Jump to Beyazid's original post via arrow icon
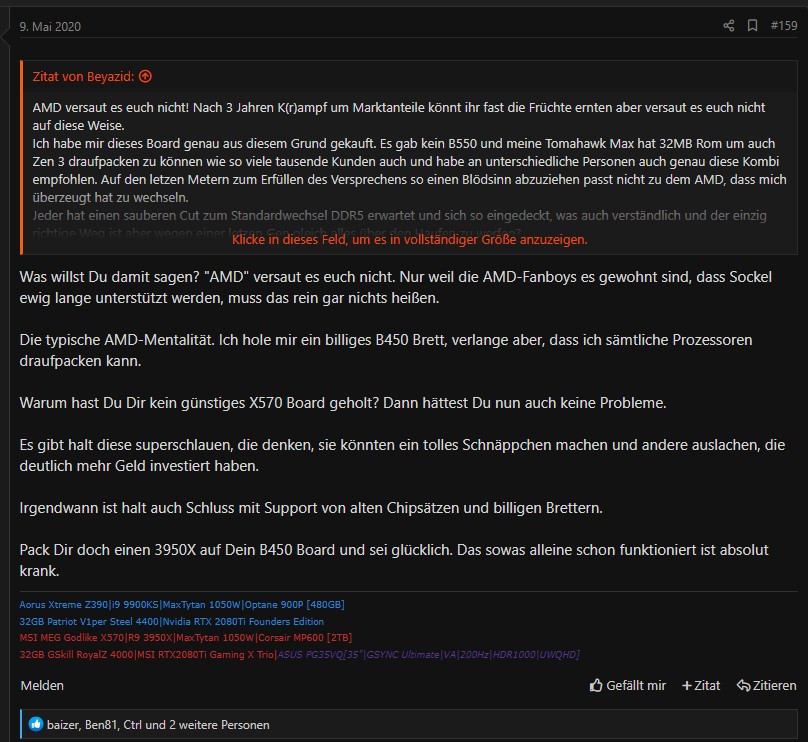 click(x=145, y=76)
